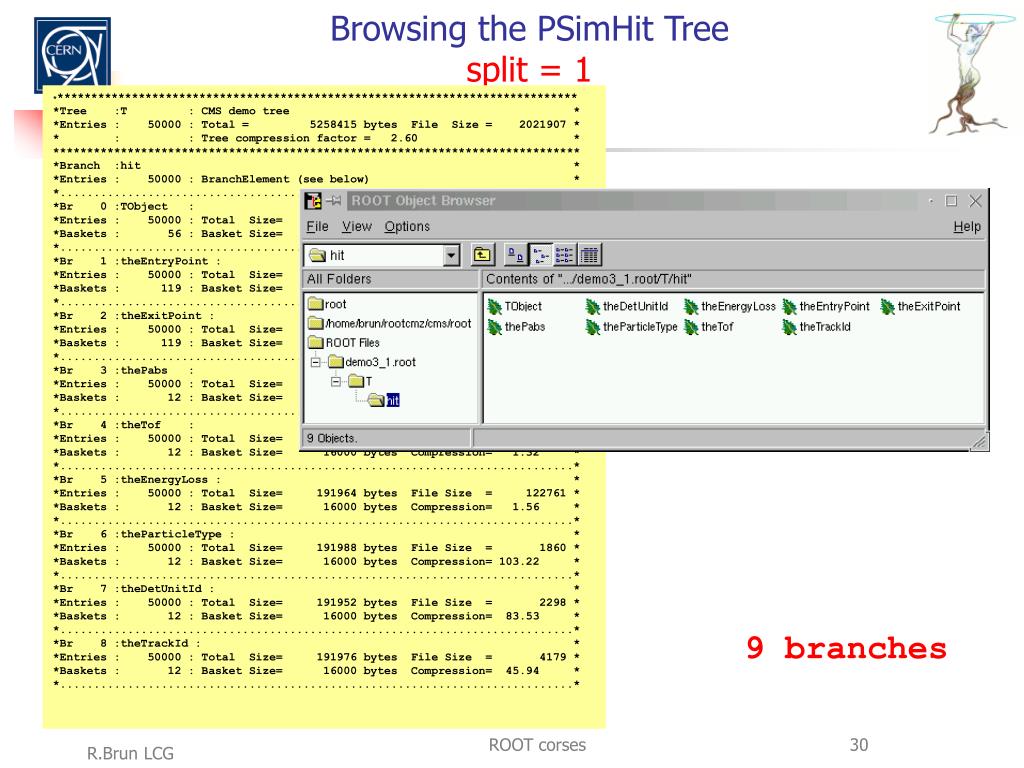Click the Contents of demo3_1.root/T/hit header
1024x768 pixels.
pos(733,280)
